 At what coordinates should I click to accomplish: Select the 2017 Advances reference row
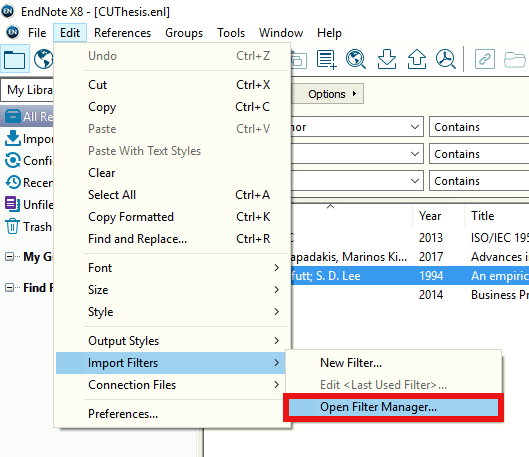coord(410,257)
